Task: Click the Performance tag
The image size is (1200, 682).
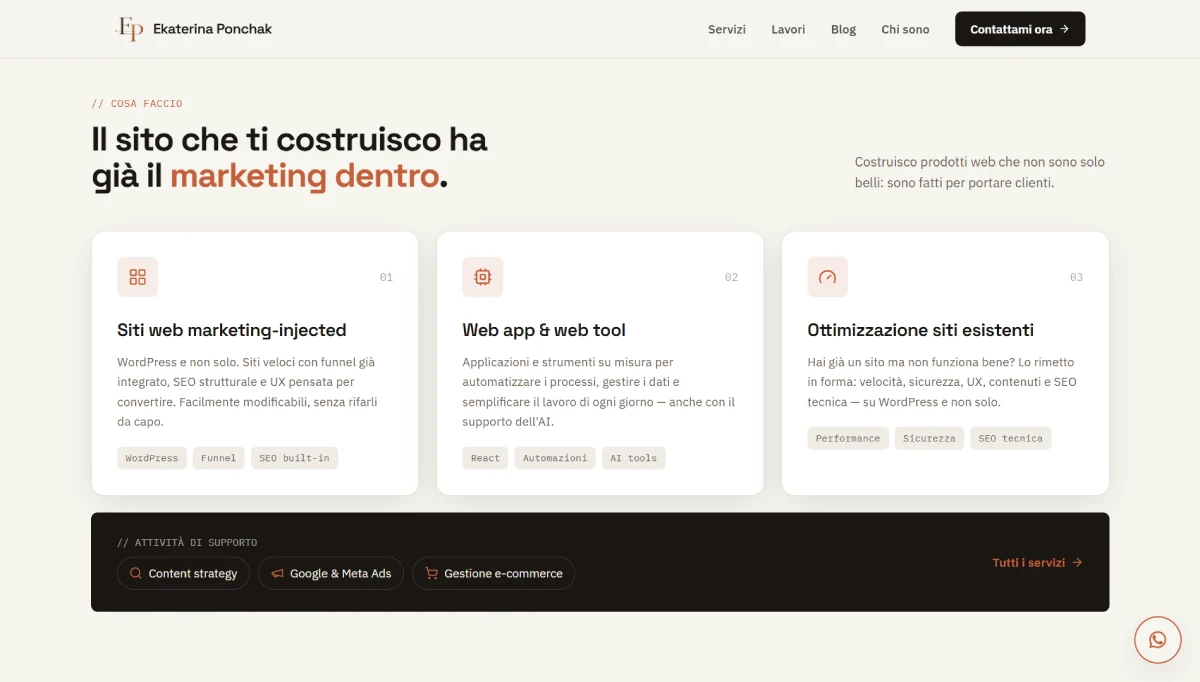Action: [x=848, y=438]
